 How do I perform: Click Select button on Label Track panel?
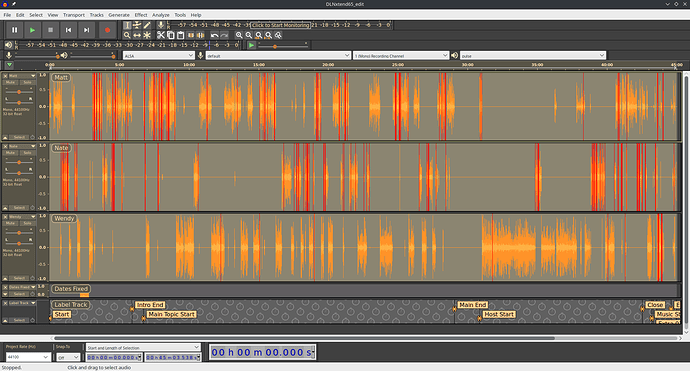(19, 320)
